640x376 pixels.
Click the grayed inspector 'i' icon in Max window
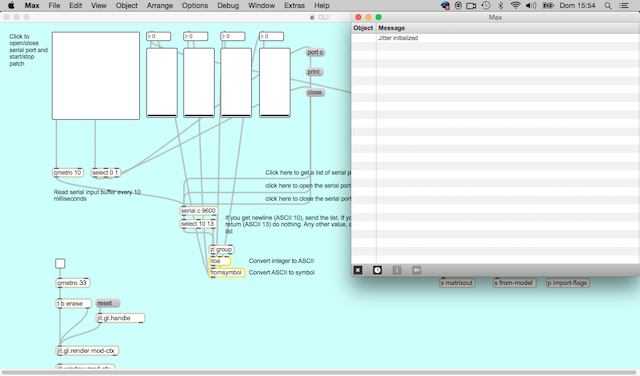click(x=397, y=270)
